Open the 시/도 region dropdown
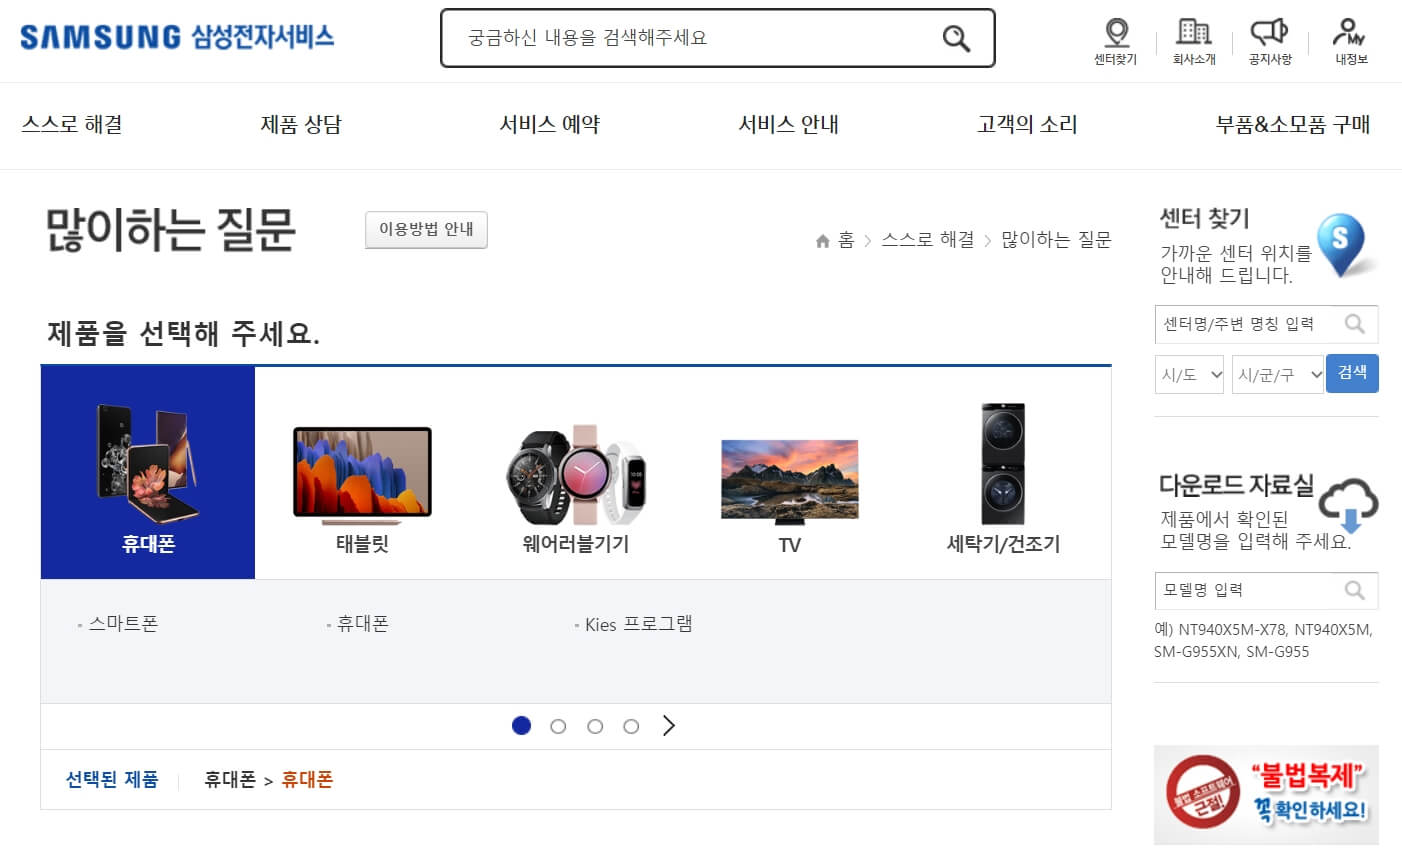Screen dimensions: 1402x848 point(1189,375)
